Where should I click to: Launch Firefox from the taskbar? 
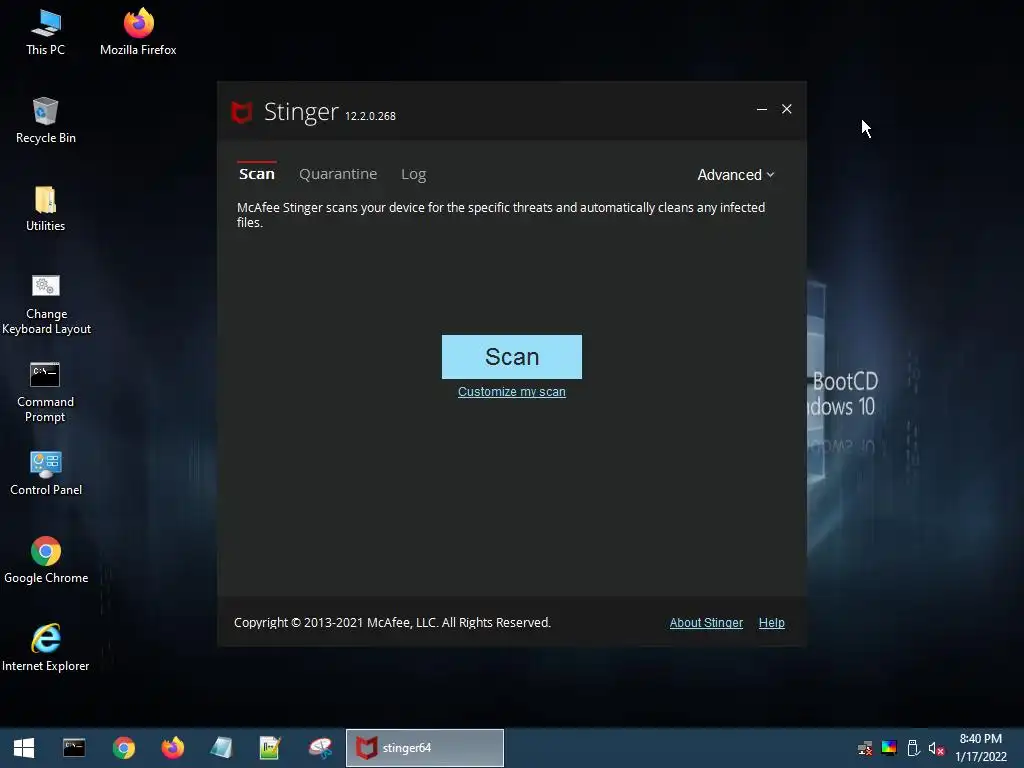(172, 748)
